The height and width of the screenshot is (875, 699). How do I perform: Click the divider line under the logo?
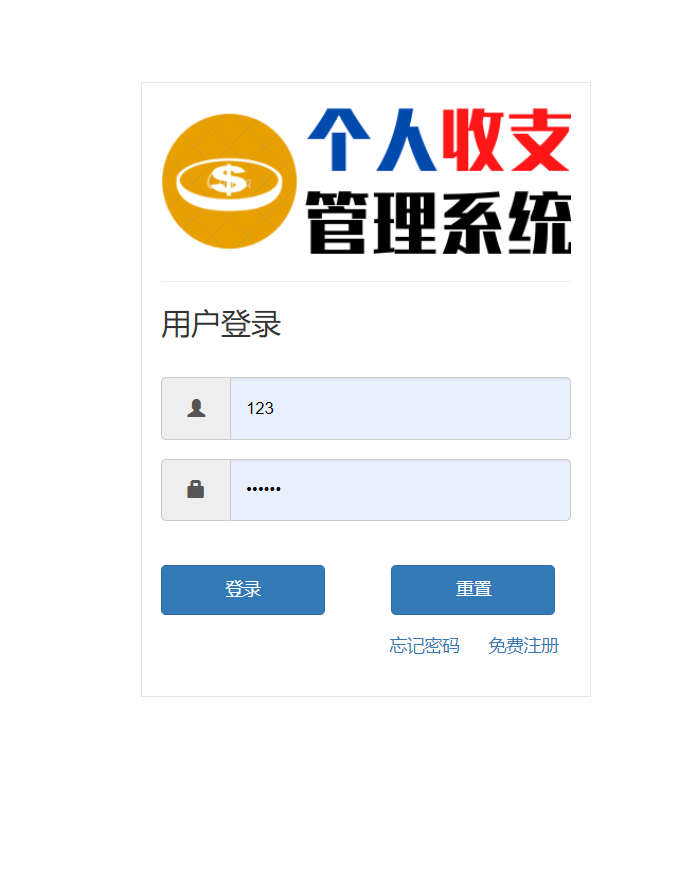366,281
